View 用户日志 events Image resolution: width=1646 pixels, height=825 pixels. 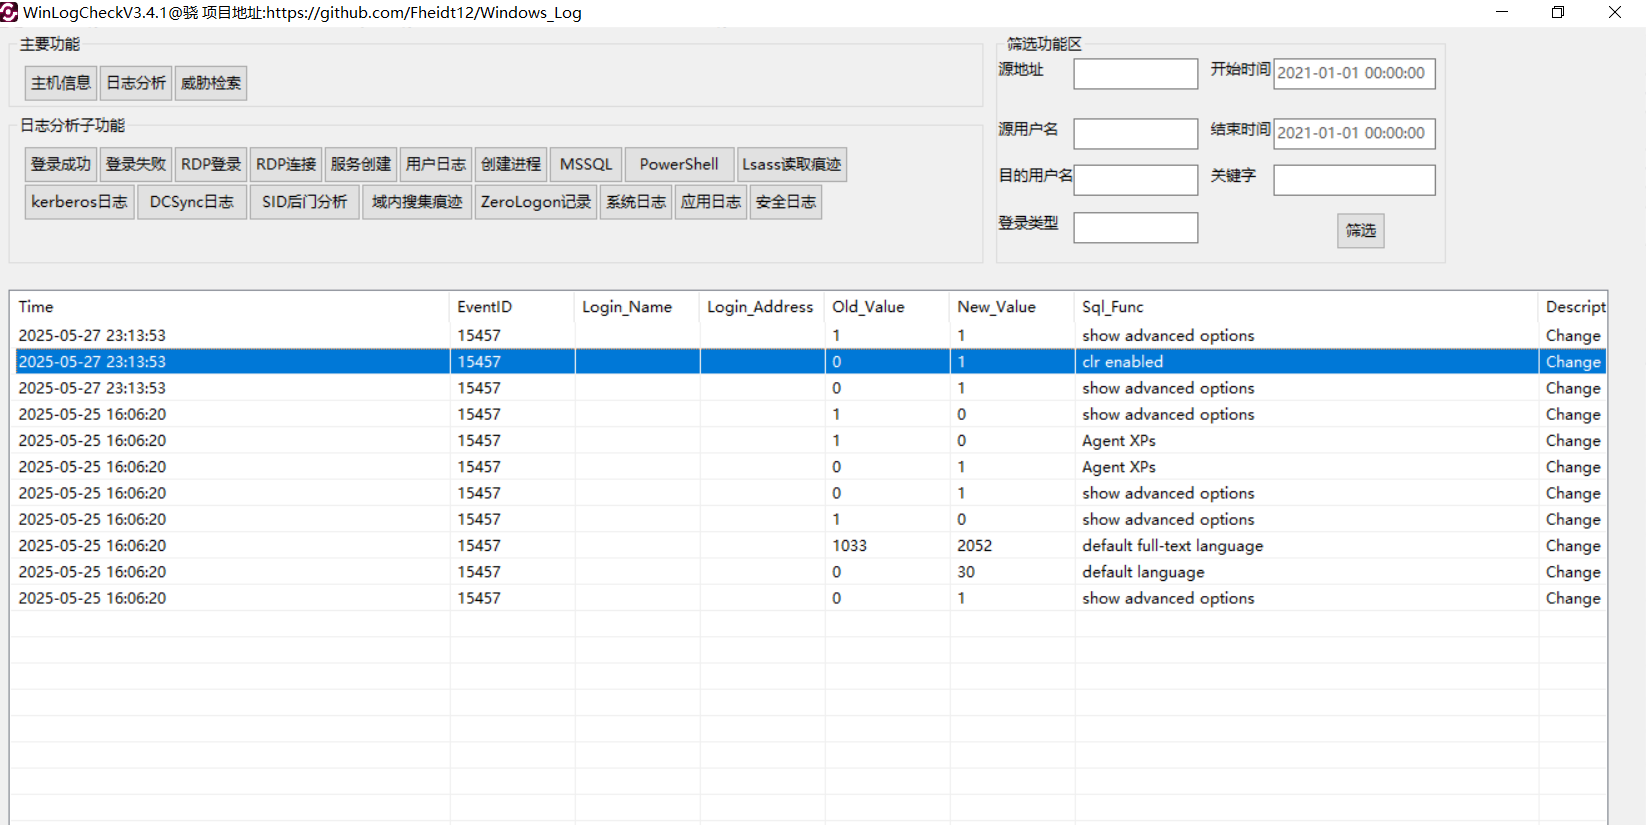(x=436, y=164)
